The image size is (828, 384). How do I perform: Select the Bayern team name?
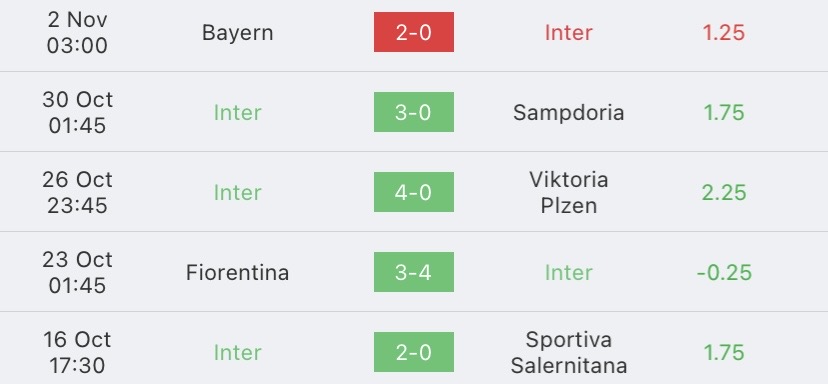pos(238,33)
